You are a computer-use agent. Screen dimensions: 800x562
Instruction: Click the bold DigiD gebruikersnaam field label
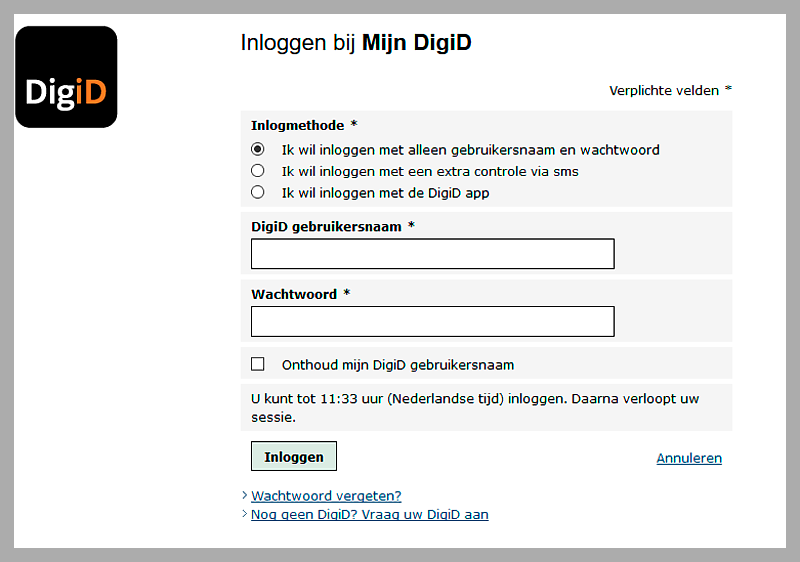(326, 227)
